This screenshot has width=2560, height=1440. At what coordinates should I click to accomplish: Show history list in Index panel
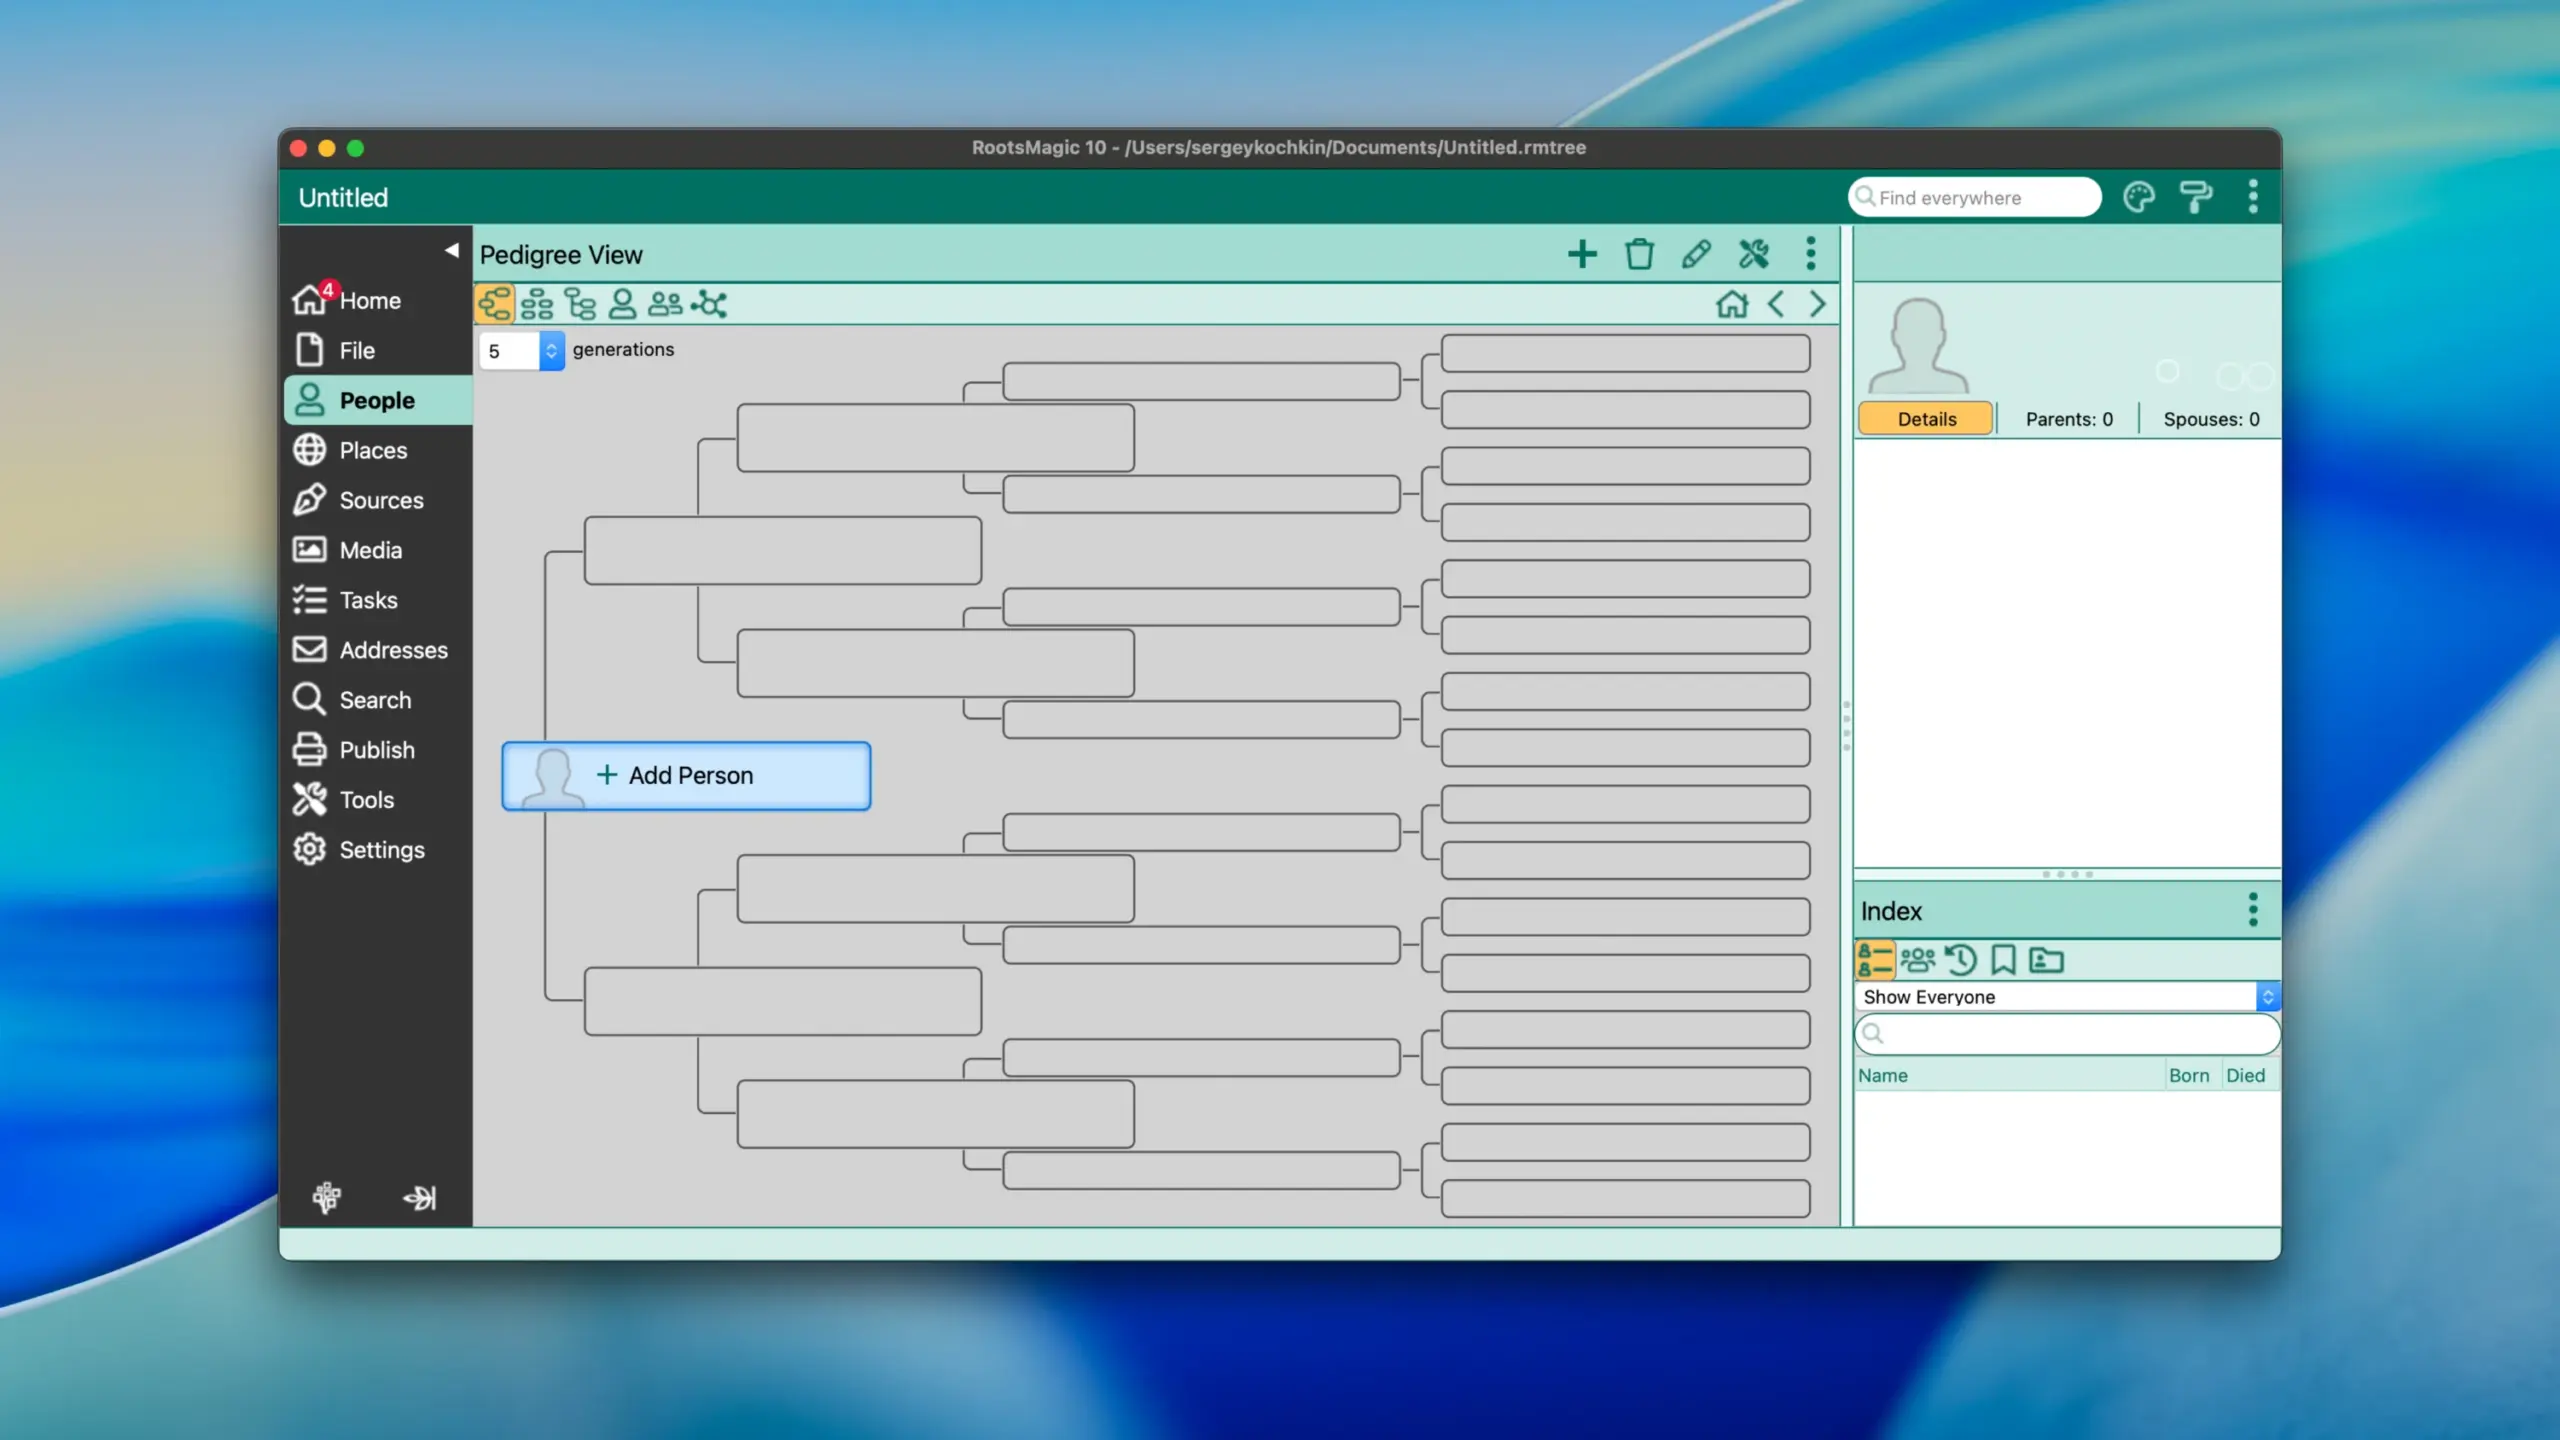[1961, 960]
